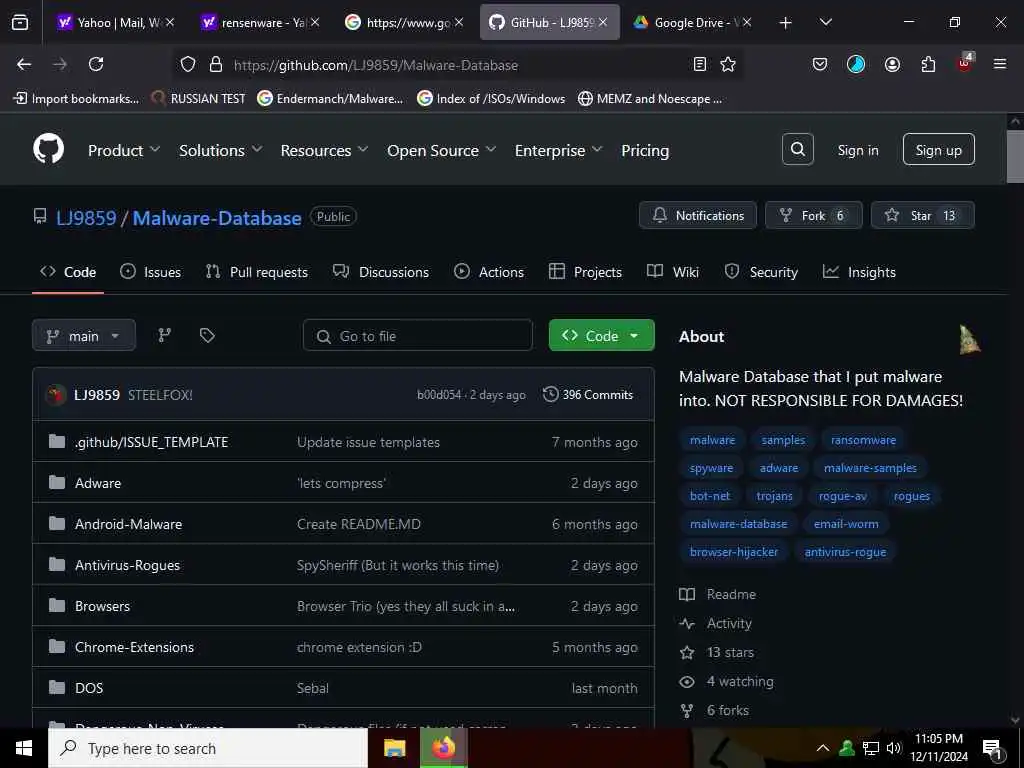Image resolution: width=1024 pixels, height=768 pixels.
Task: Open the notification center icon
Action: [x=992, y=749]
